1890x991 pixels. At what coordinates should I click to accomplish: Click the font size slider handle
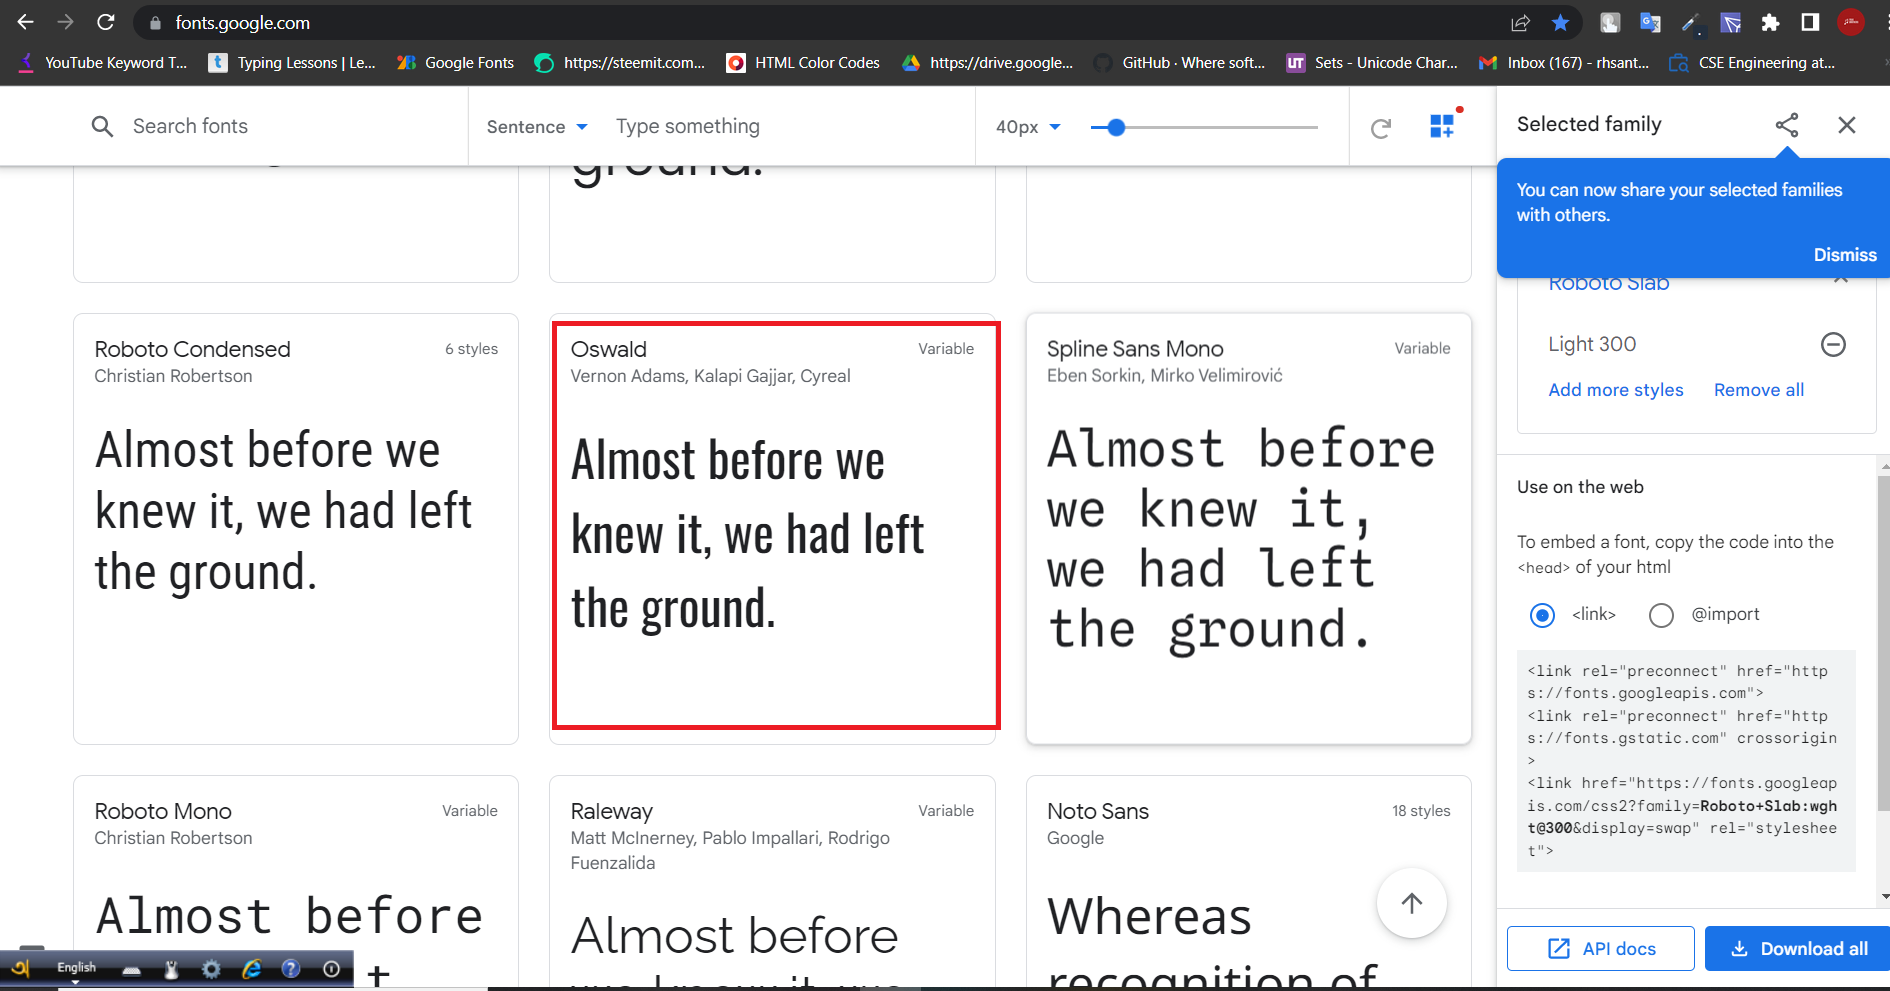pyautogui.click(x=1116, y=127)
